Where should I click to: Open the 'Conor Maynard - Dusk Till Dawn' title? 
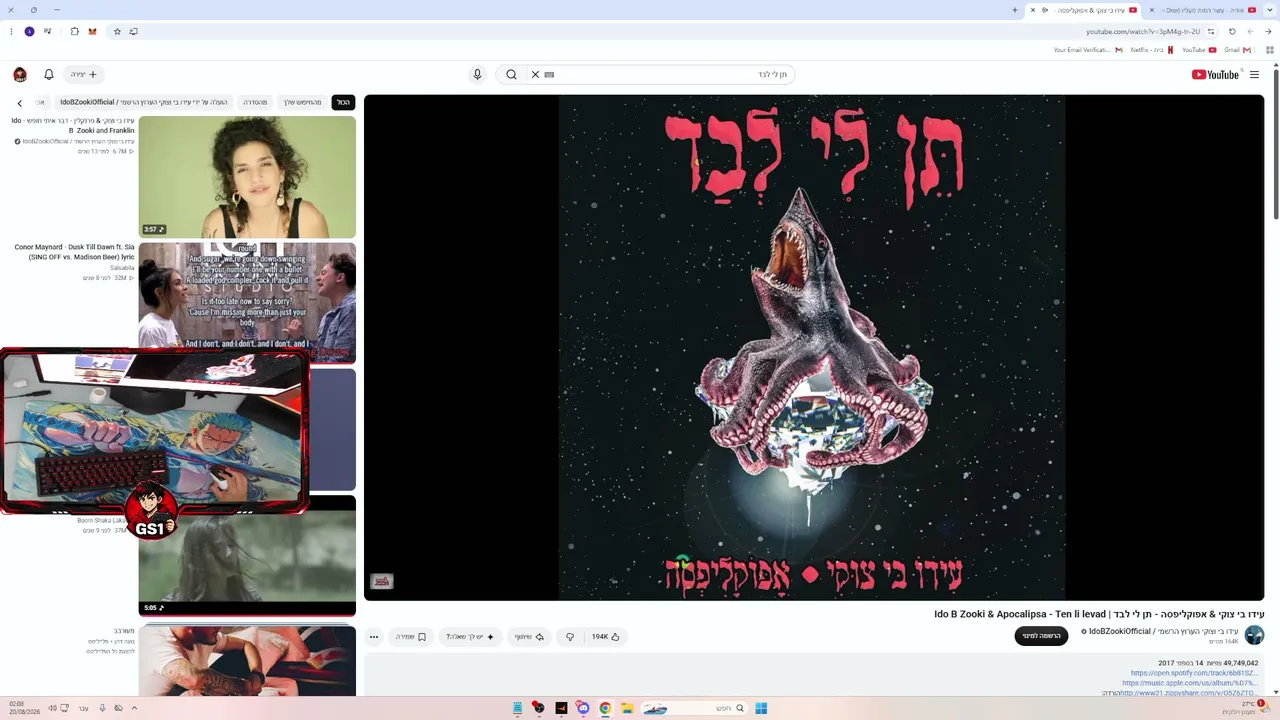pos(74,251)
